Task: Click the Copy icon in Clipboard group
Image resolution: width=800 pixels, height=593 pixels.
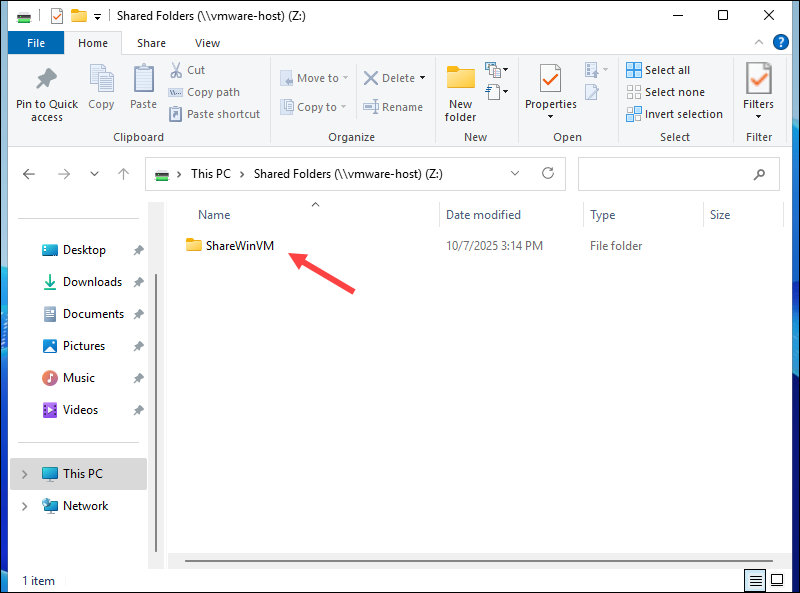Action: 101,80
